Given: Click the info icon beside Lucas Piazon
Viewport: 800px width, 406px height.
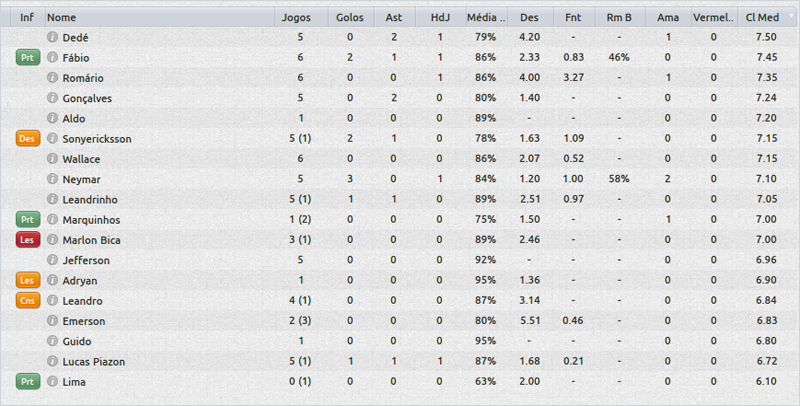Looking at the screenshot, I should tap(53, 361).
